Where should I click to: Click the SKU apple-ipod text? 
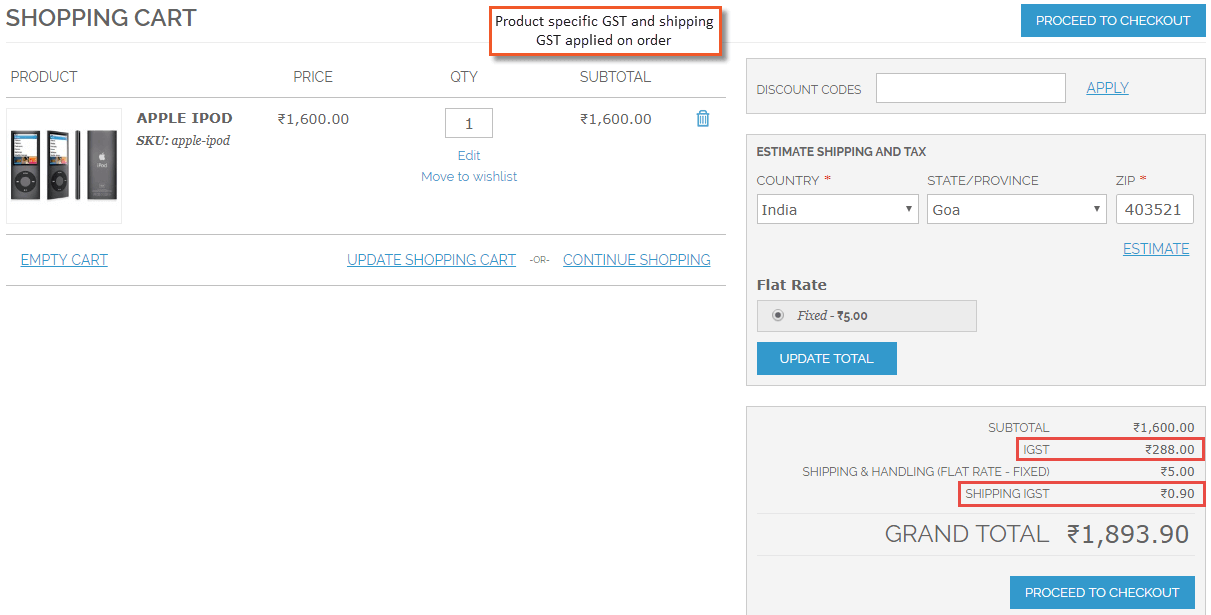pyautogui.click(x=184, y=141)
